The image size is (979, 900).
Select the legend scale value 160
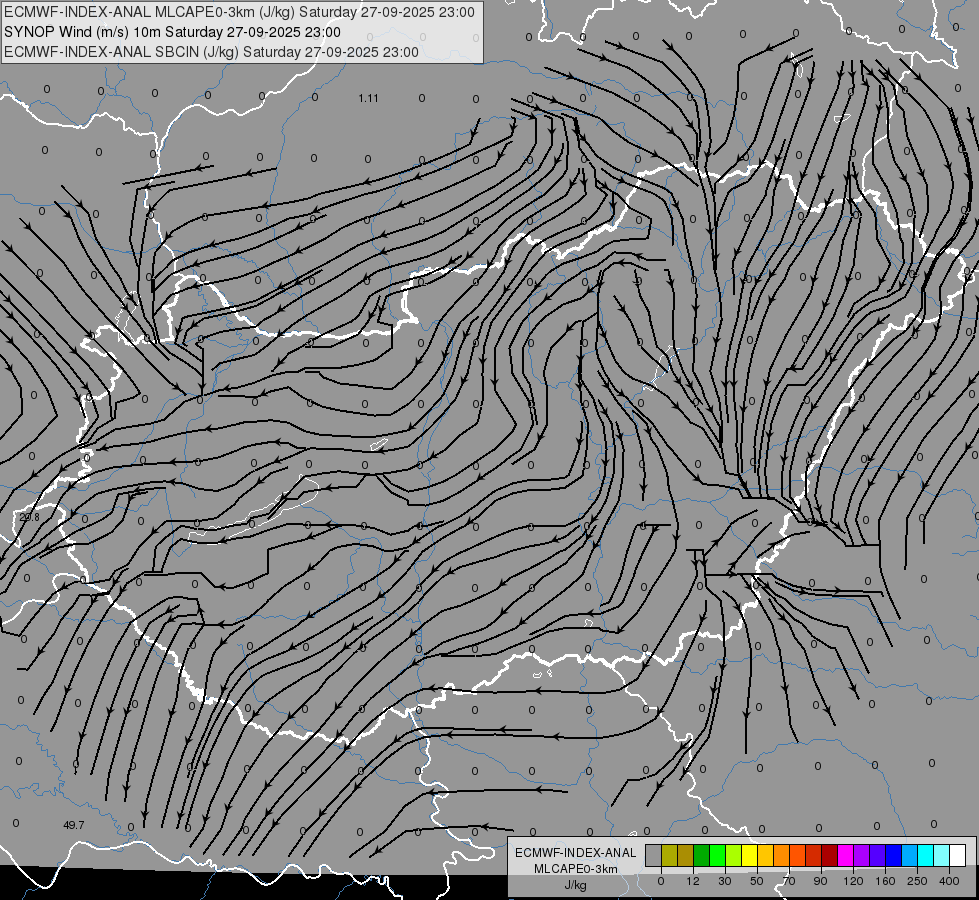pos(885,881)
